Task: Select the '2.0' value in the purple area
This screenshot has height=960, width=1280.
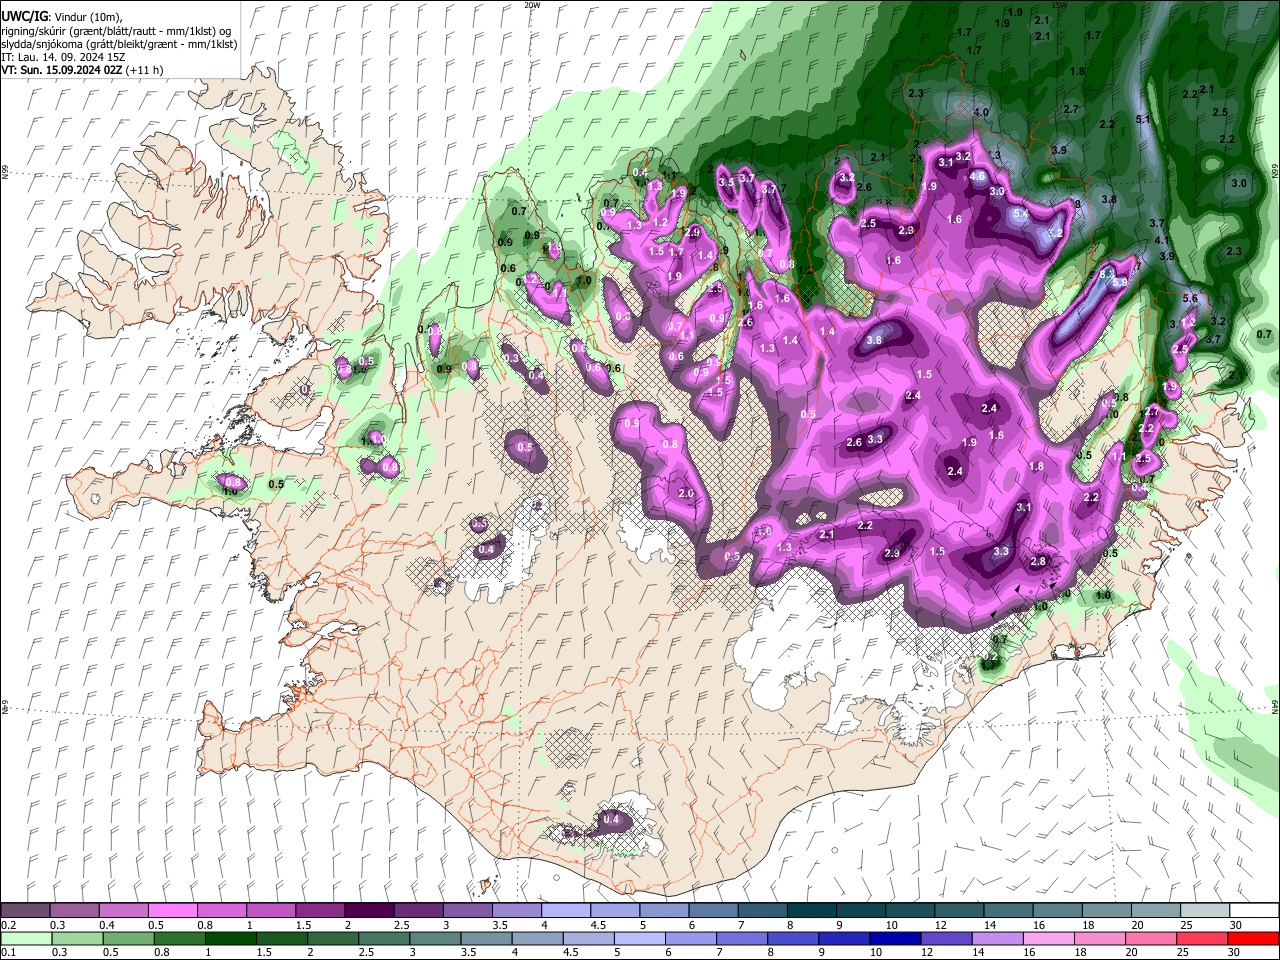Action: tap(686, 493)
